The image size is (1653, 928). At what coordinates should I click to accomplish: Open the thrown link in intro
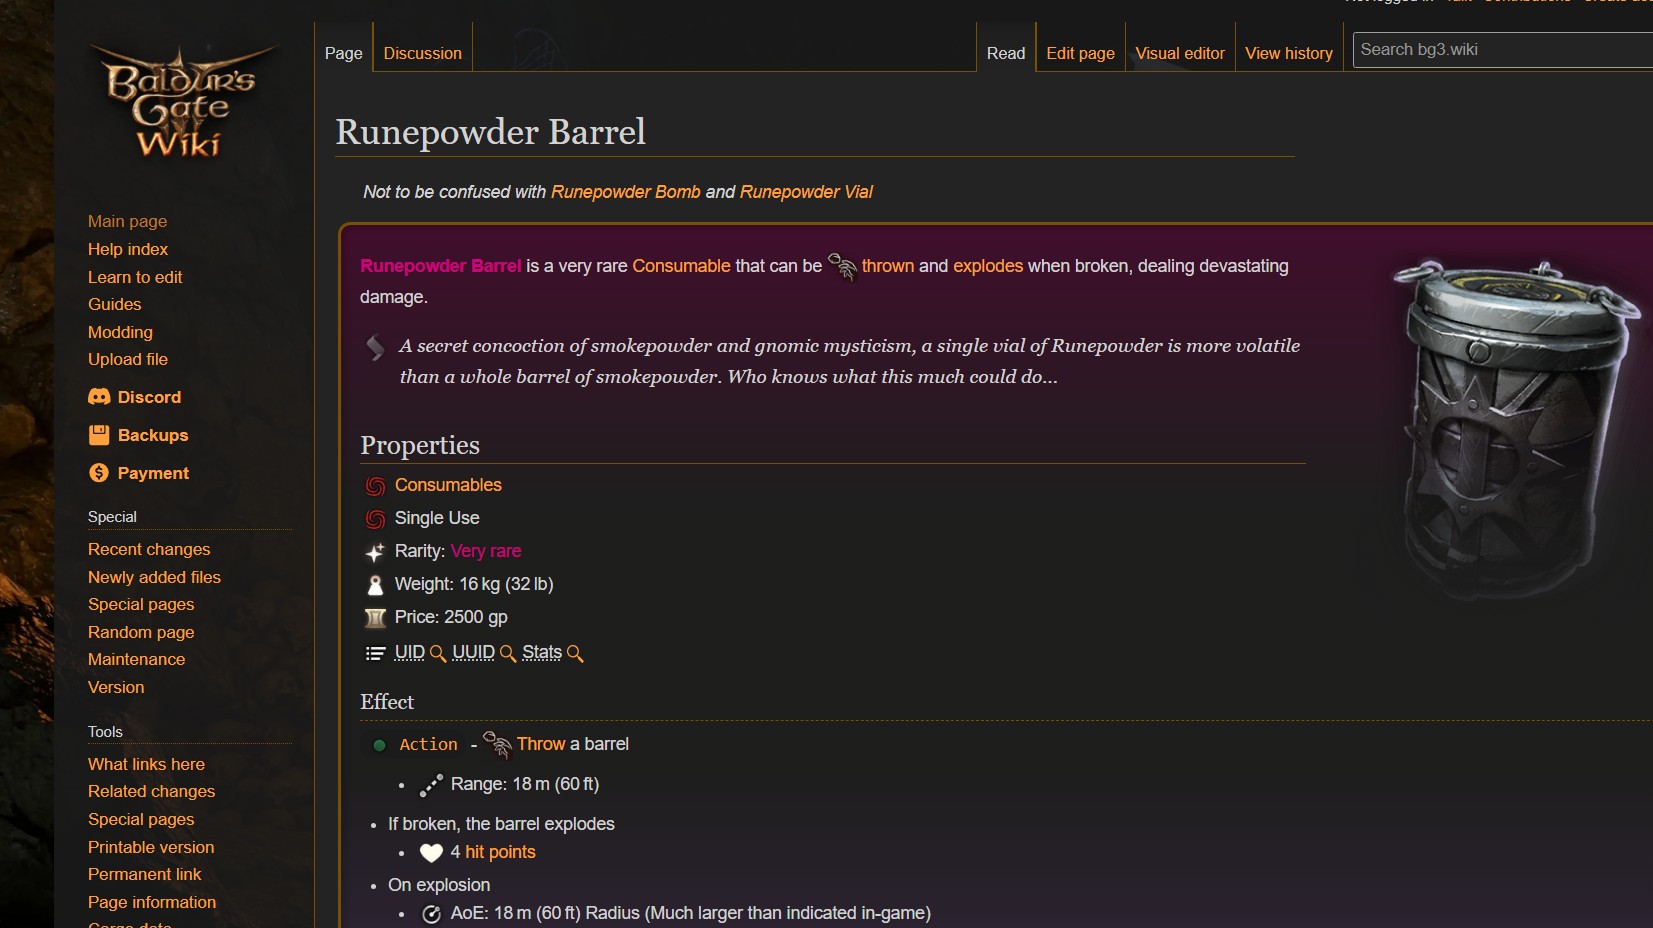click(888, 266)
